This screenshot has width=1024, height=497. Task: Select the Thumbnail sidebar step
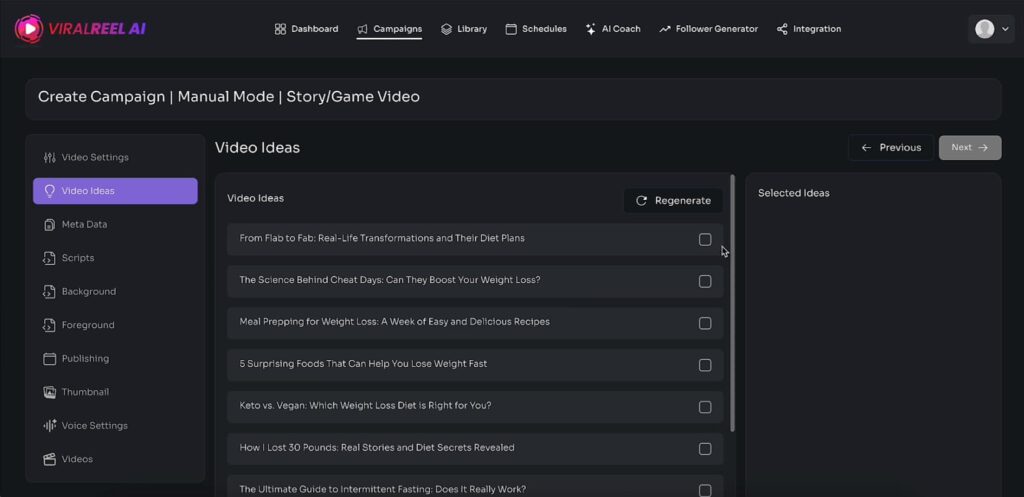pos(115,392)
